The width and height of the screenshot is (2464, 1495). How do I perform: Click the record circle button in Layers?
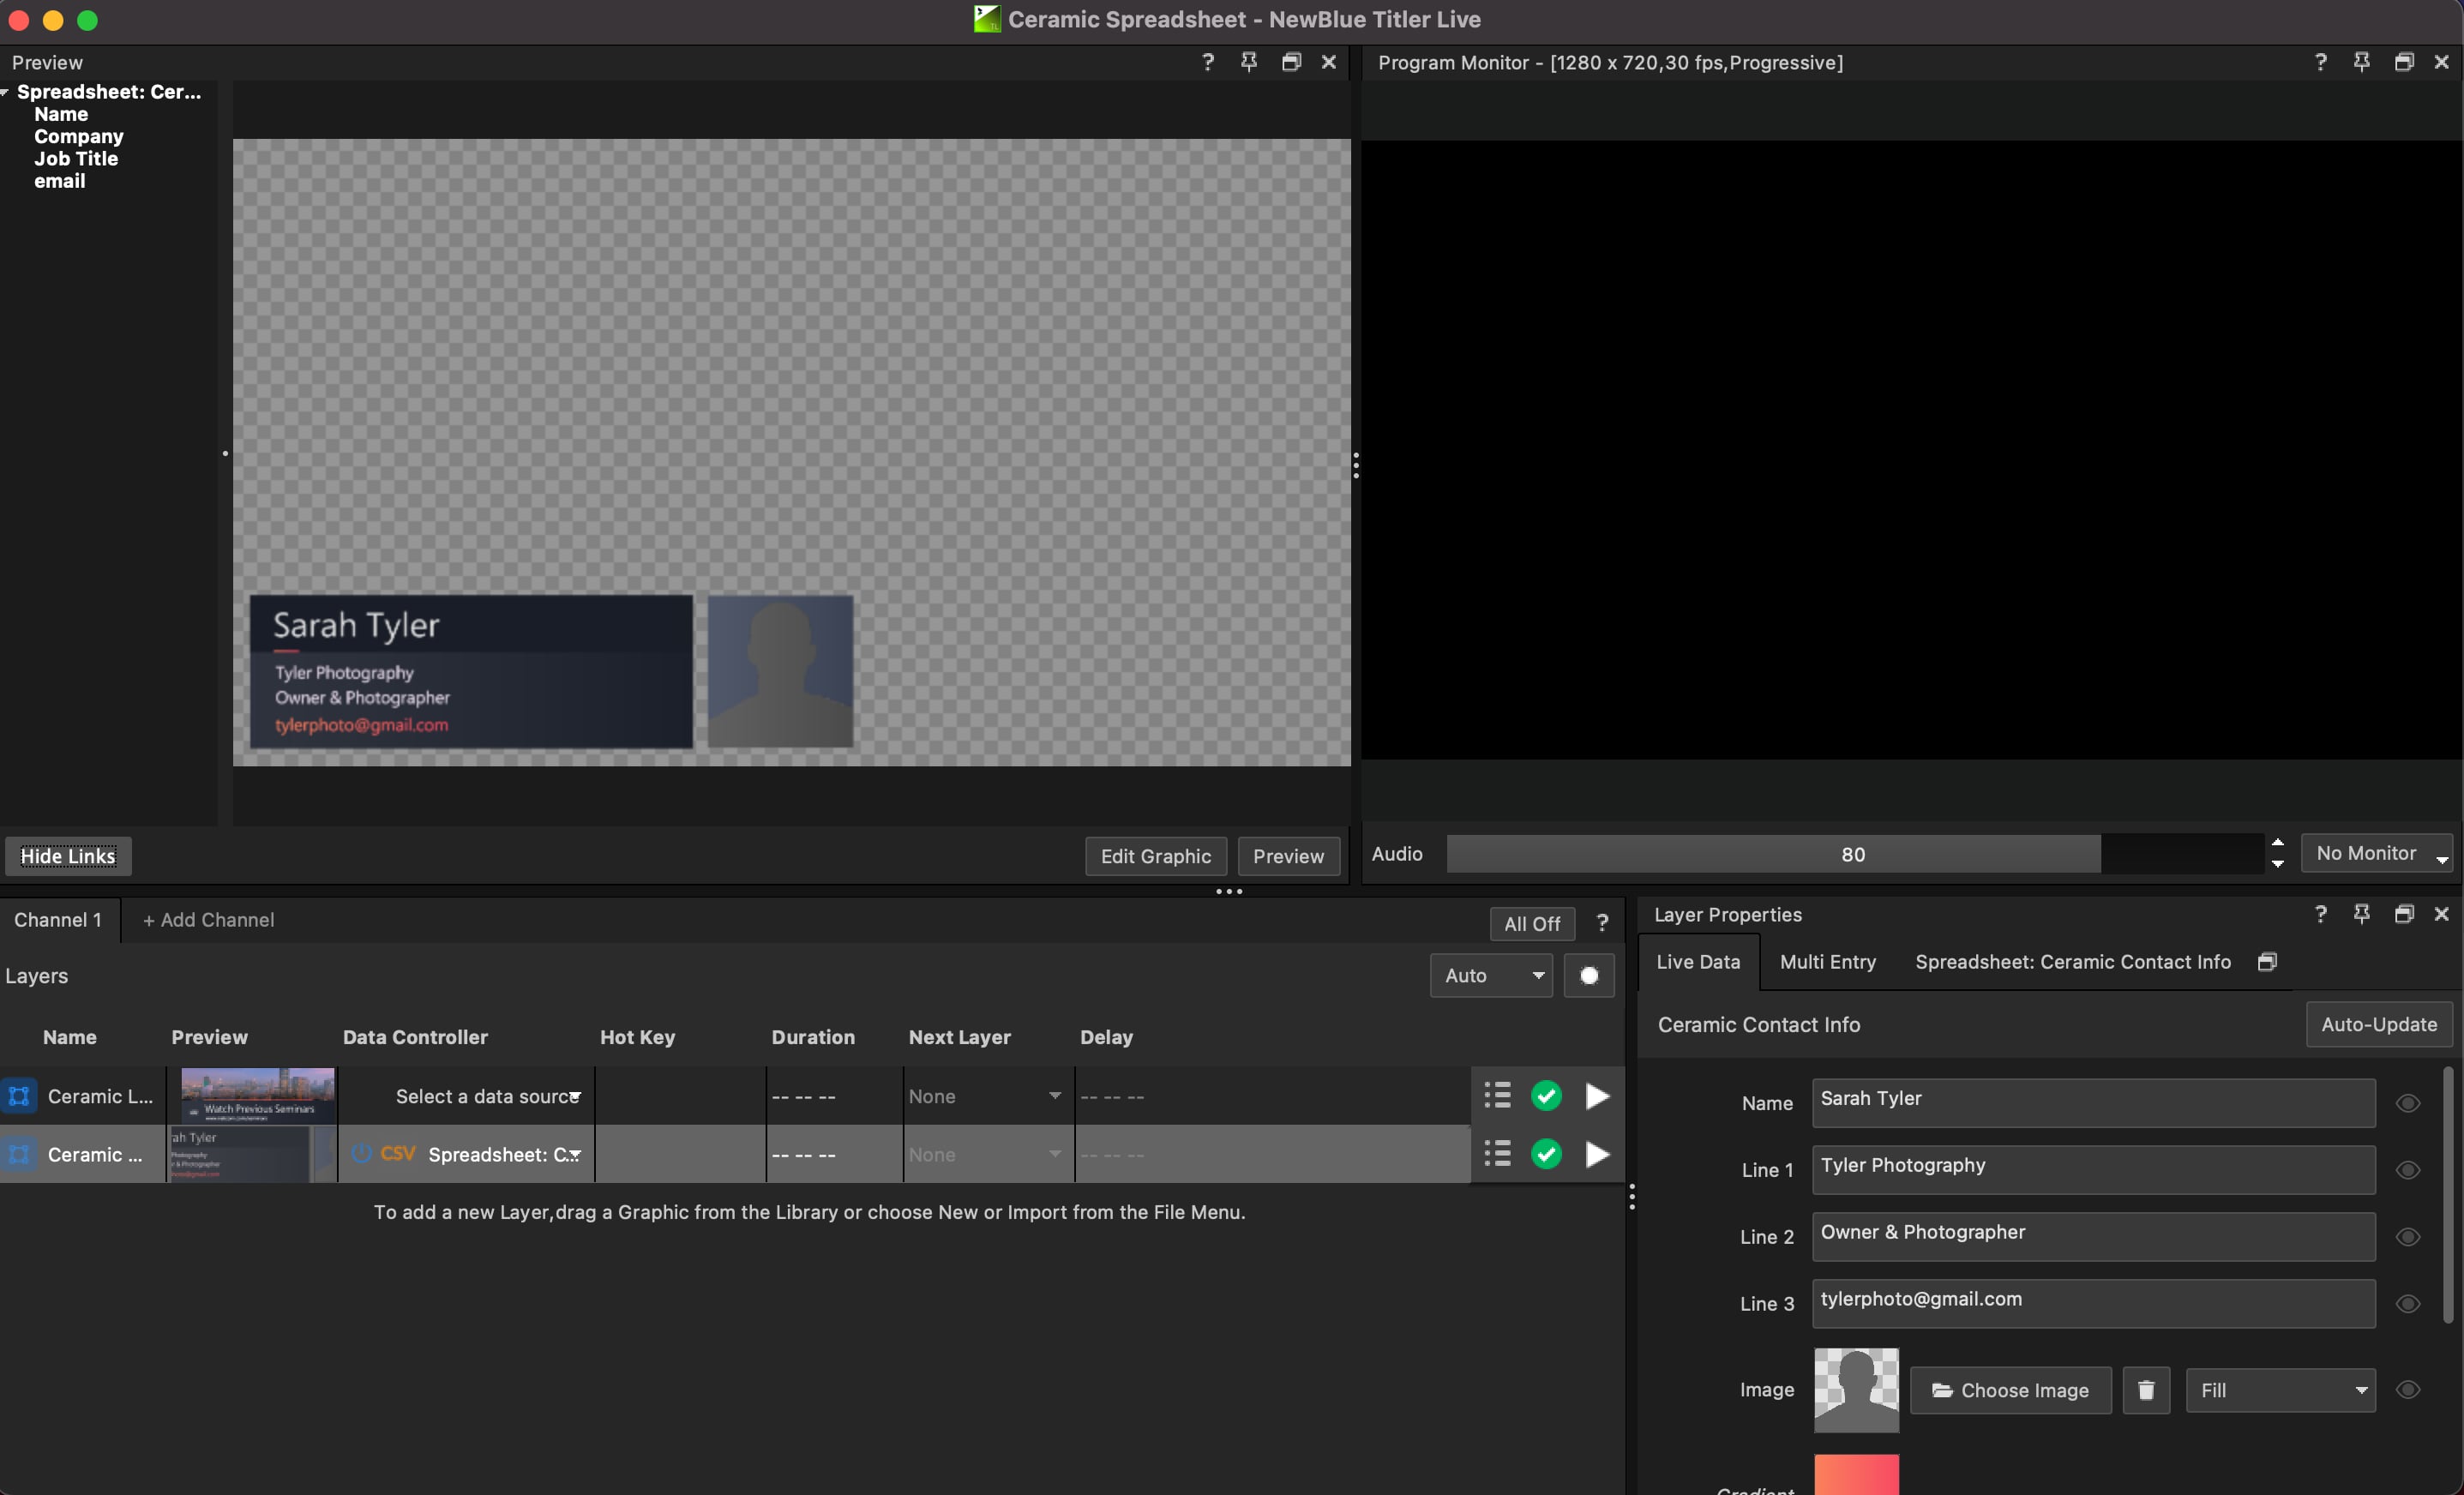coord(1589,975)
